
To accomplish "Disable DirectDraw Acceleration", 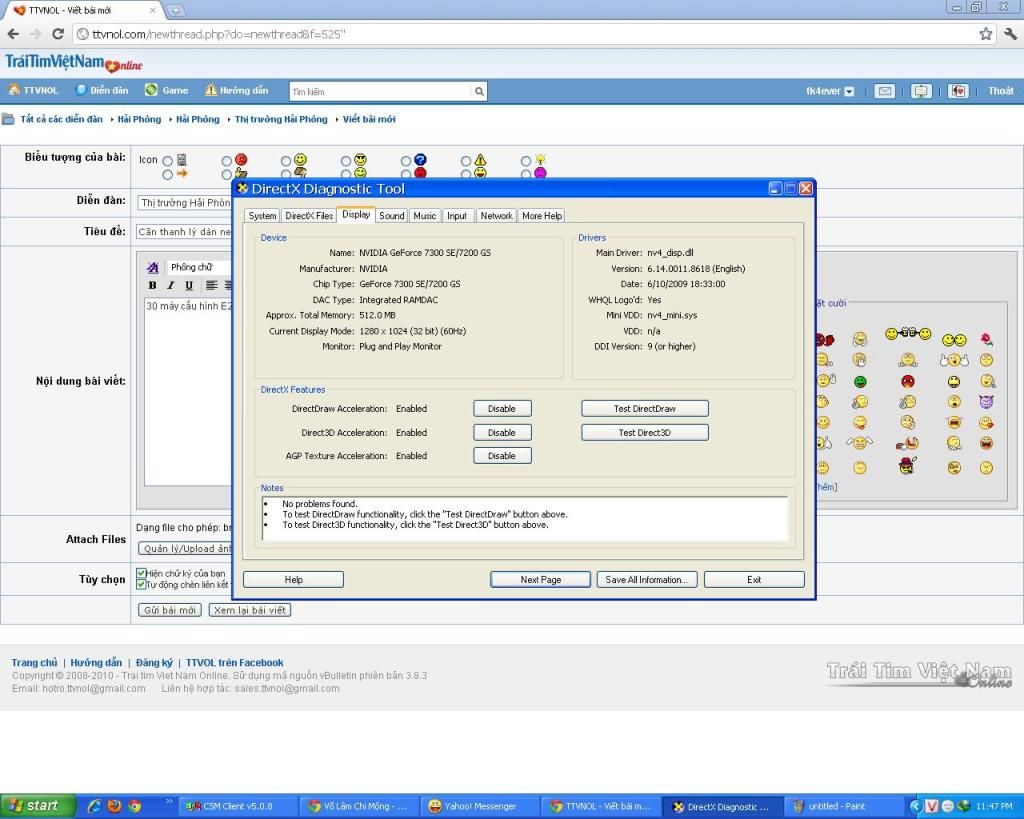I will (502, 409).
